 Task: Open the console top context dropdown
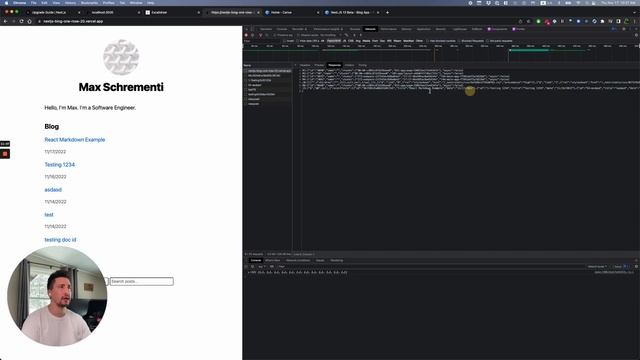(x=261, y=267)
